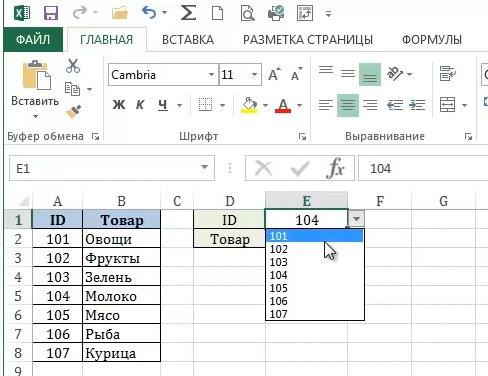Save the workbook with floppy disk icon
The image size is (488, 376).
point(51,14)
